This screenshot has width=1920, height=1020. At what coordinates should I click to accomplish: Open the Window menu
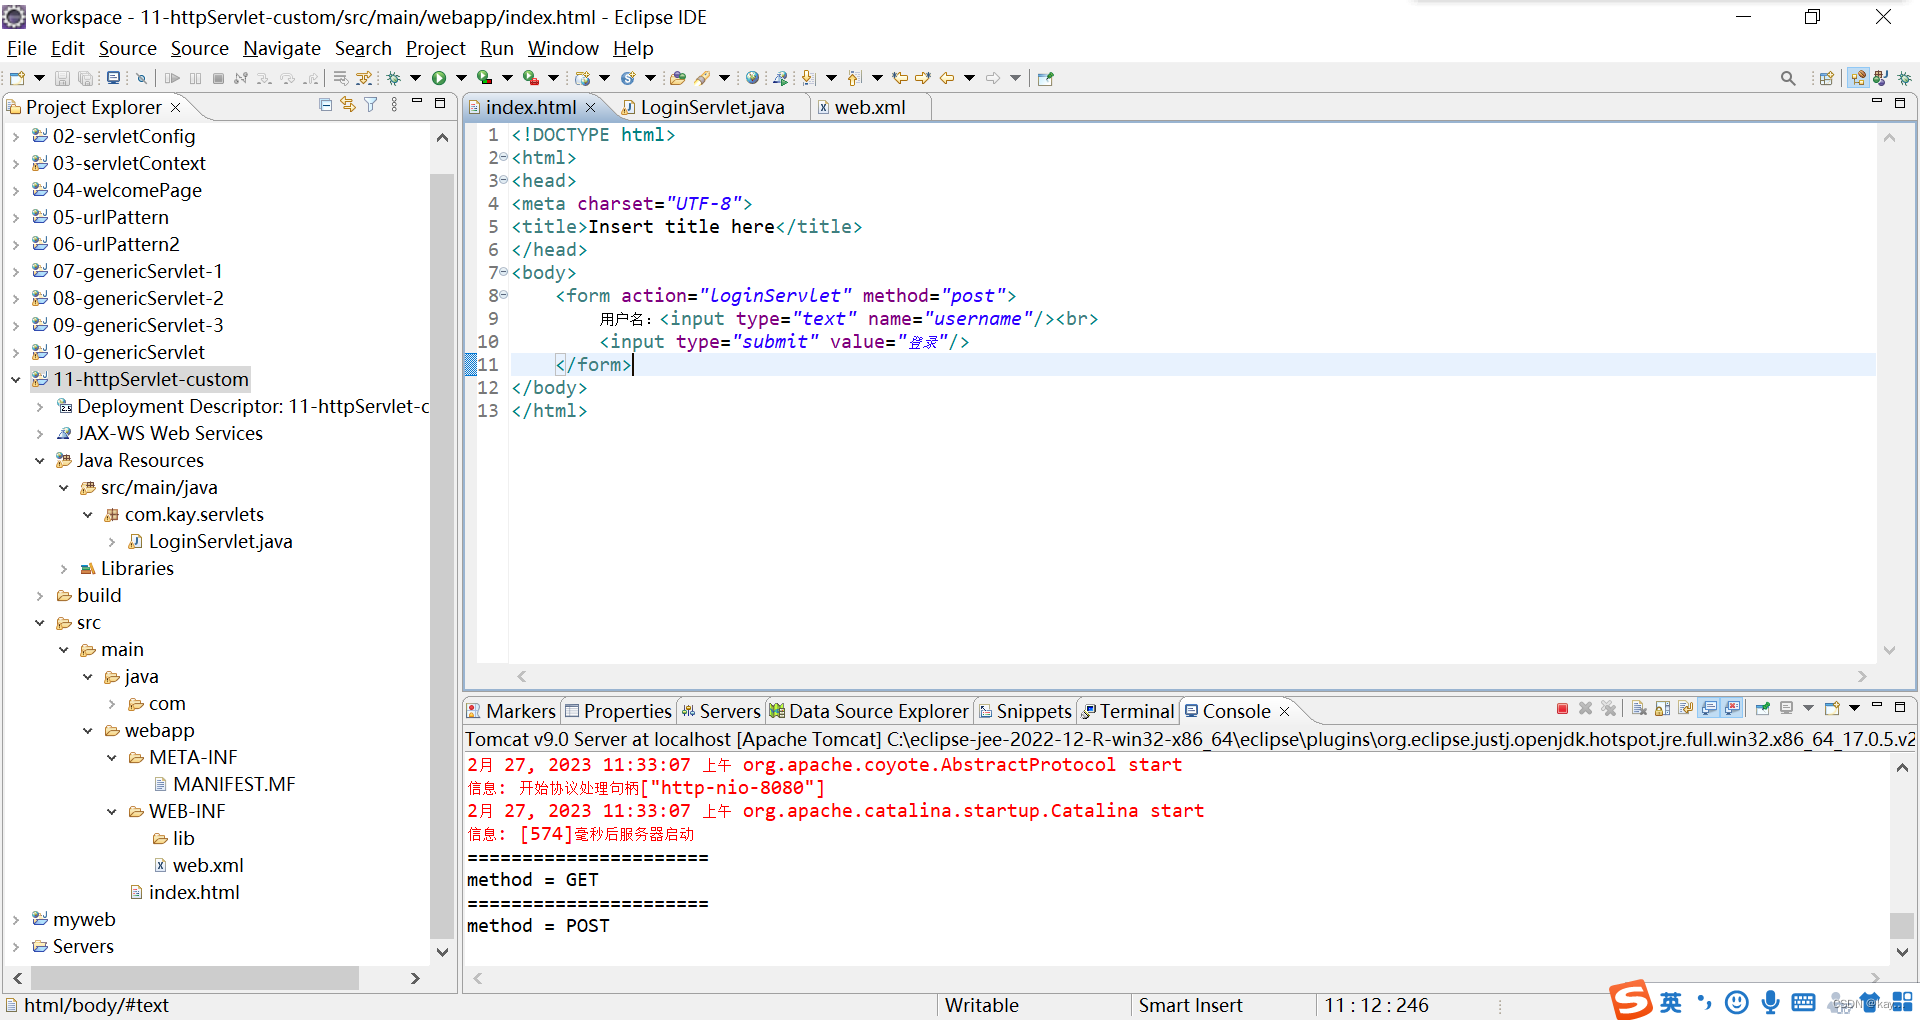(562, 48)
